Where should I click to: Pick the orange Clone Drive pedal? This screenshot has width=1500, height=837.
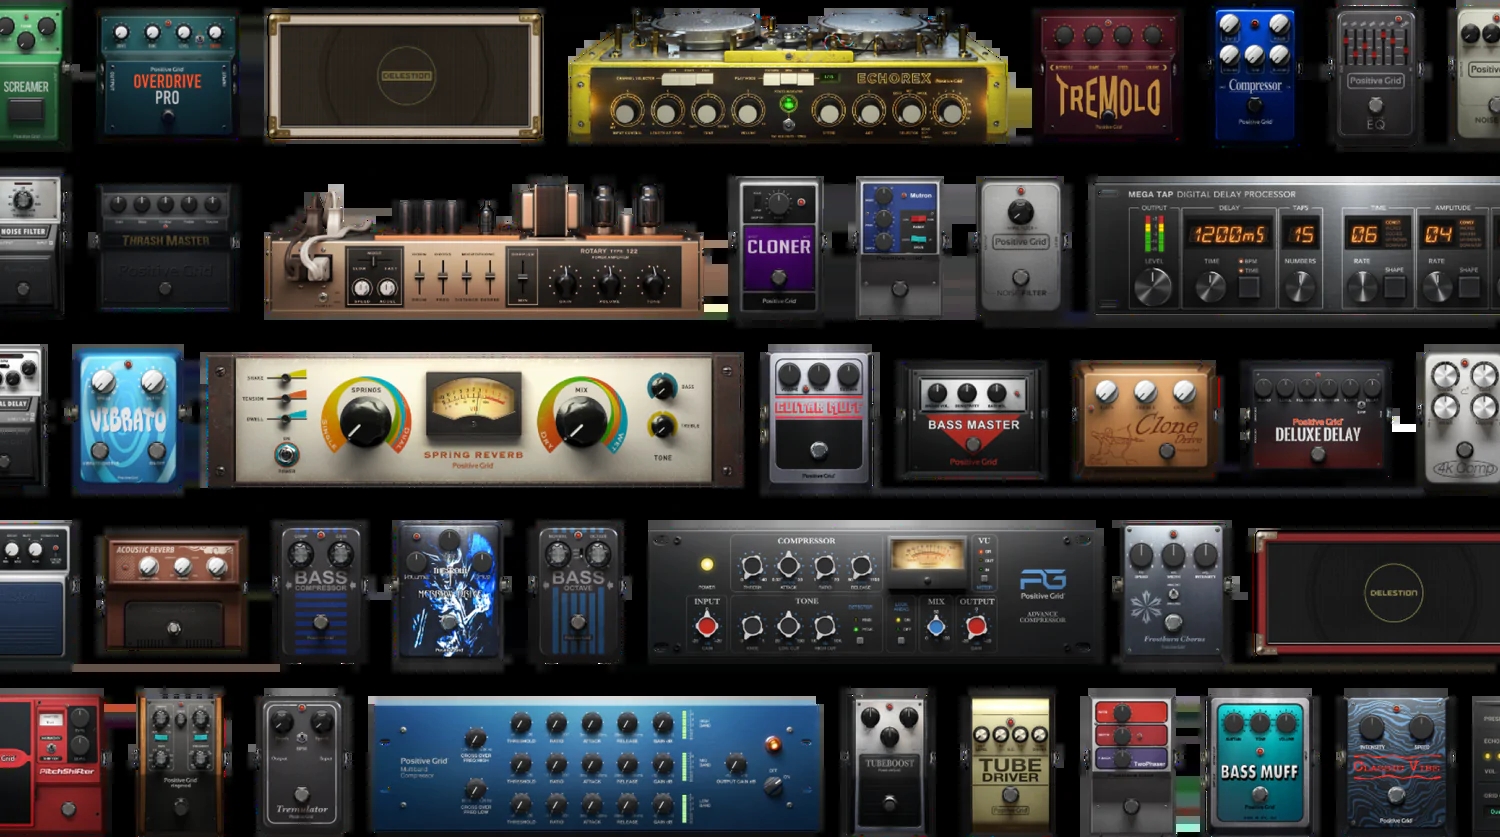pos(1146,420)
